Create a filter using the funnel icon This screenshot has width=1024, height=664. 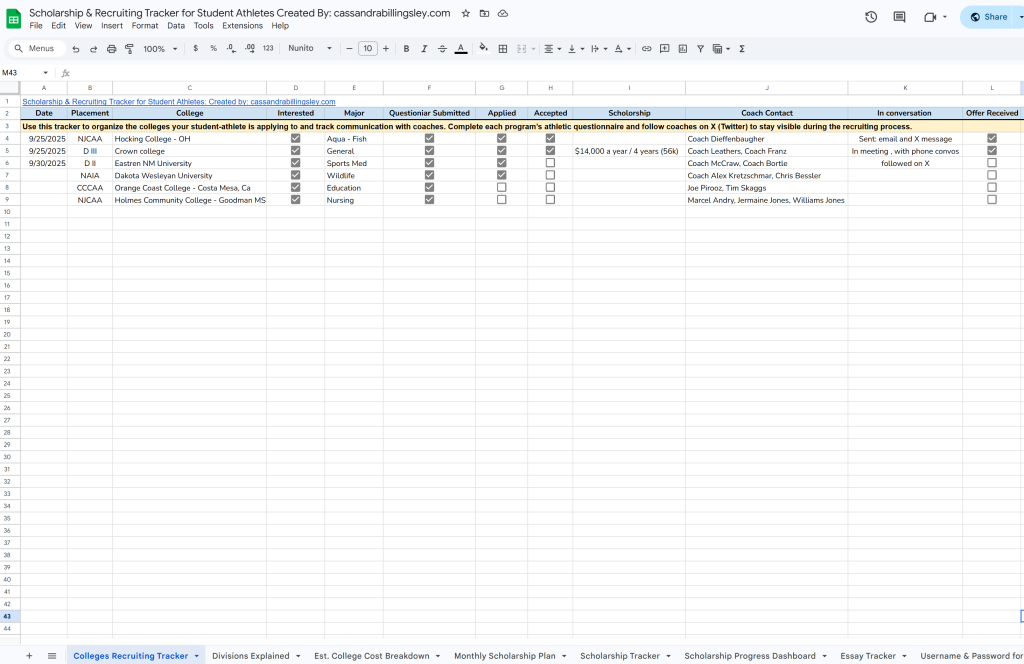click(700, 48)
